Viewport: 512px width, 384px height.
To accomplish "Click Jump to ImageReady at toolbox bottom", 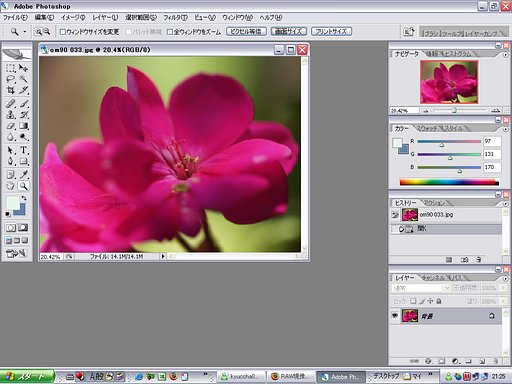I will click(x=16, y=253).
